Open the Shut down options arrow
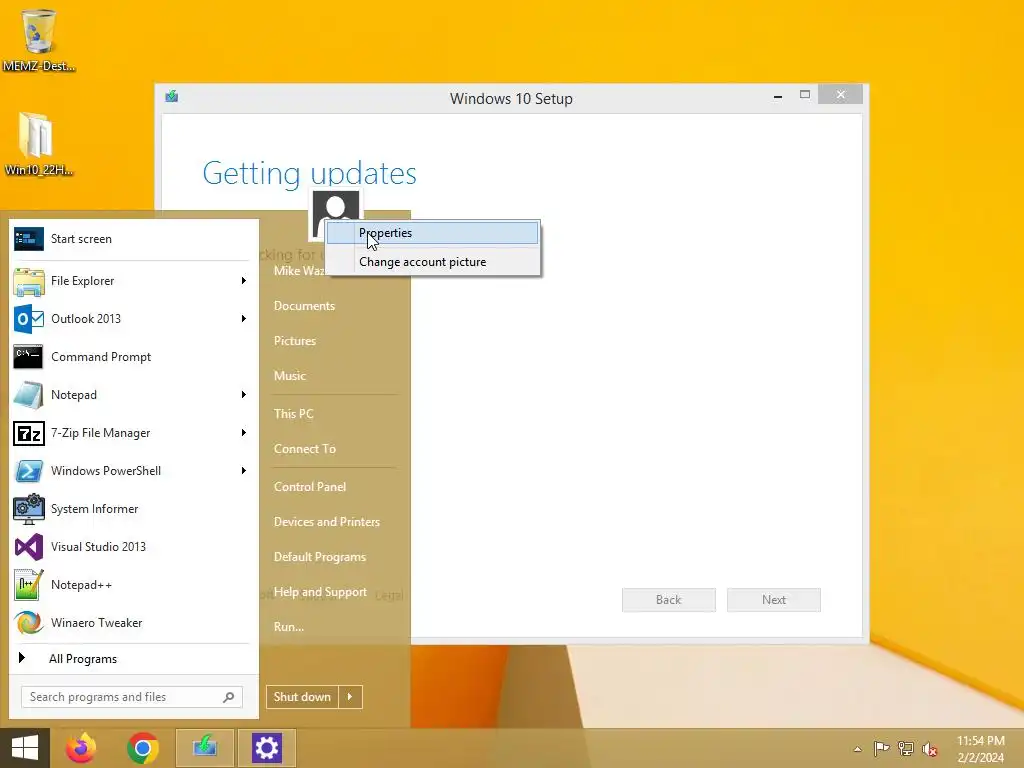Image resolution: width=1024 pixels, height=768 pixels. click(x=350, y=697)
